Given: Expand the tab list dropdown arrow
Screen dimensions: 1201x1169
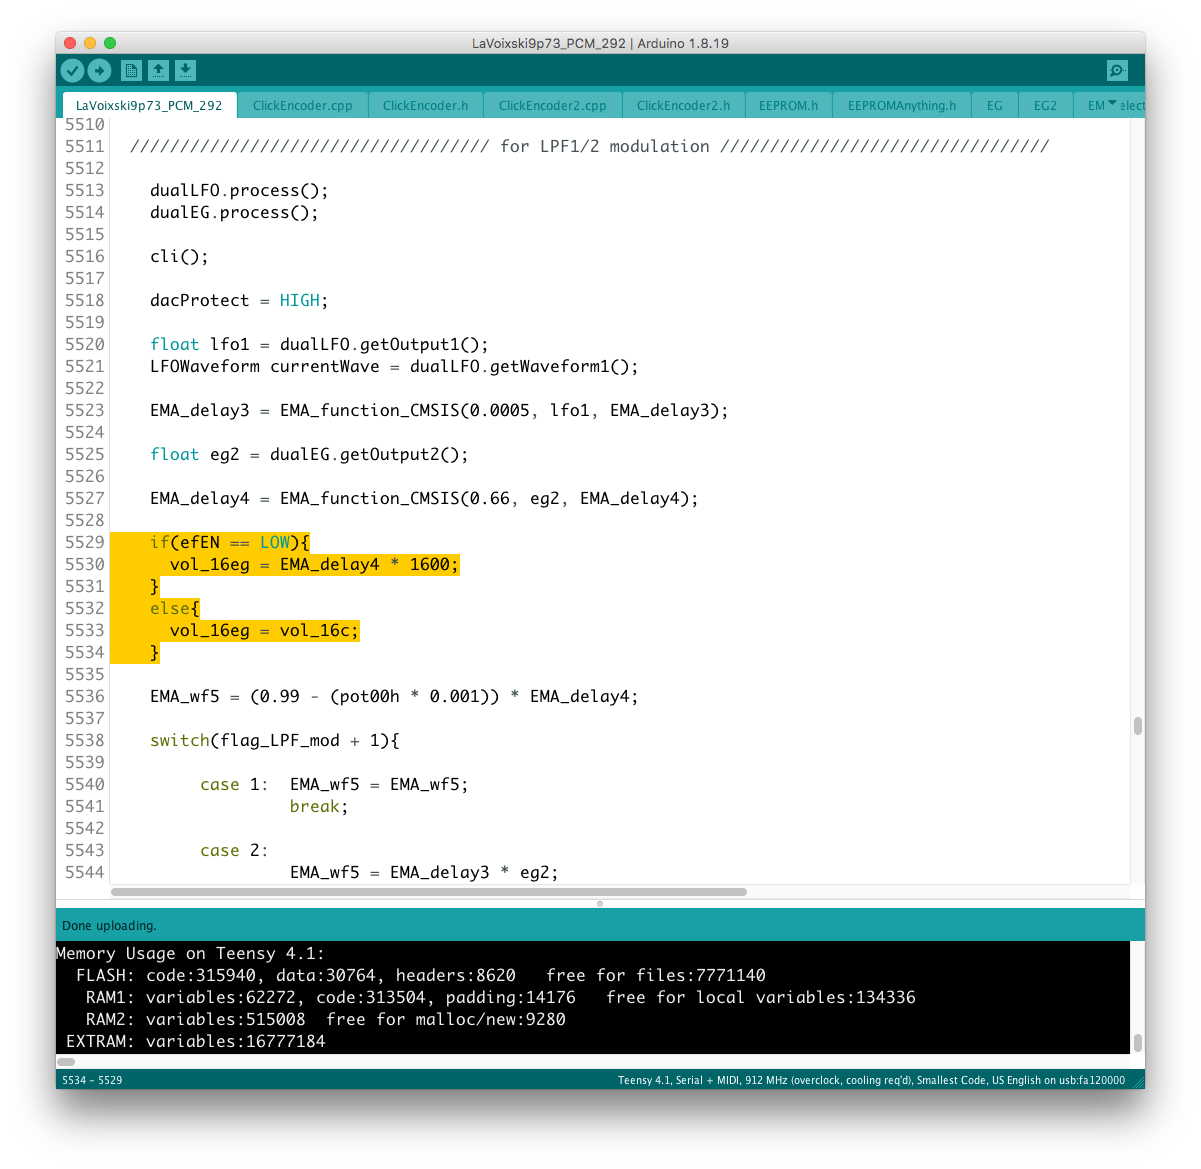Looking at the screenshot, I should [x=1112, y=104].
